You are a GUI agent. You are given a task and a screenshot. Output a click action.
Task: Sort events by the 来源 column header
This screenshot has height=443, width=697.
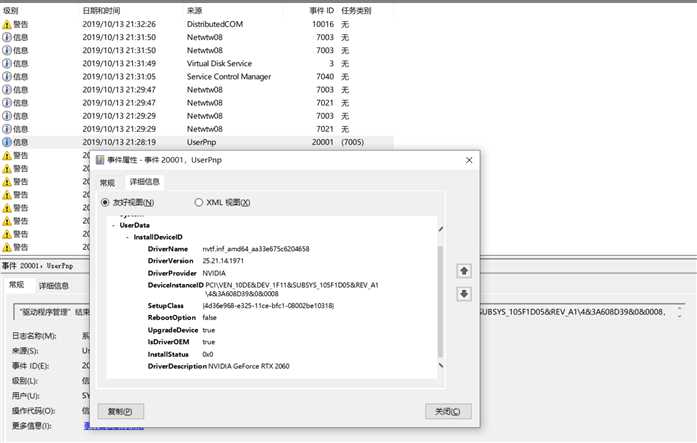(194, 11)
